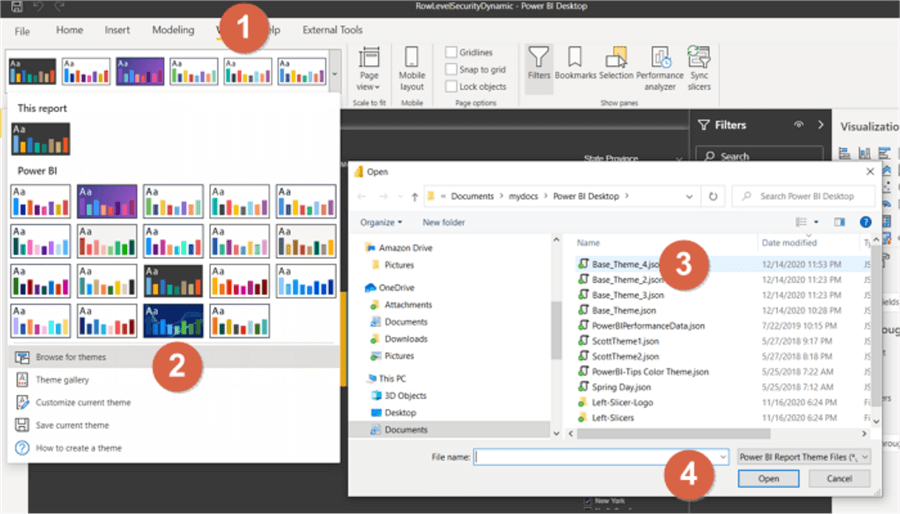900x514 pixels.
Task: Click the Filters pane Search box
Action: click(760, 155)
